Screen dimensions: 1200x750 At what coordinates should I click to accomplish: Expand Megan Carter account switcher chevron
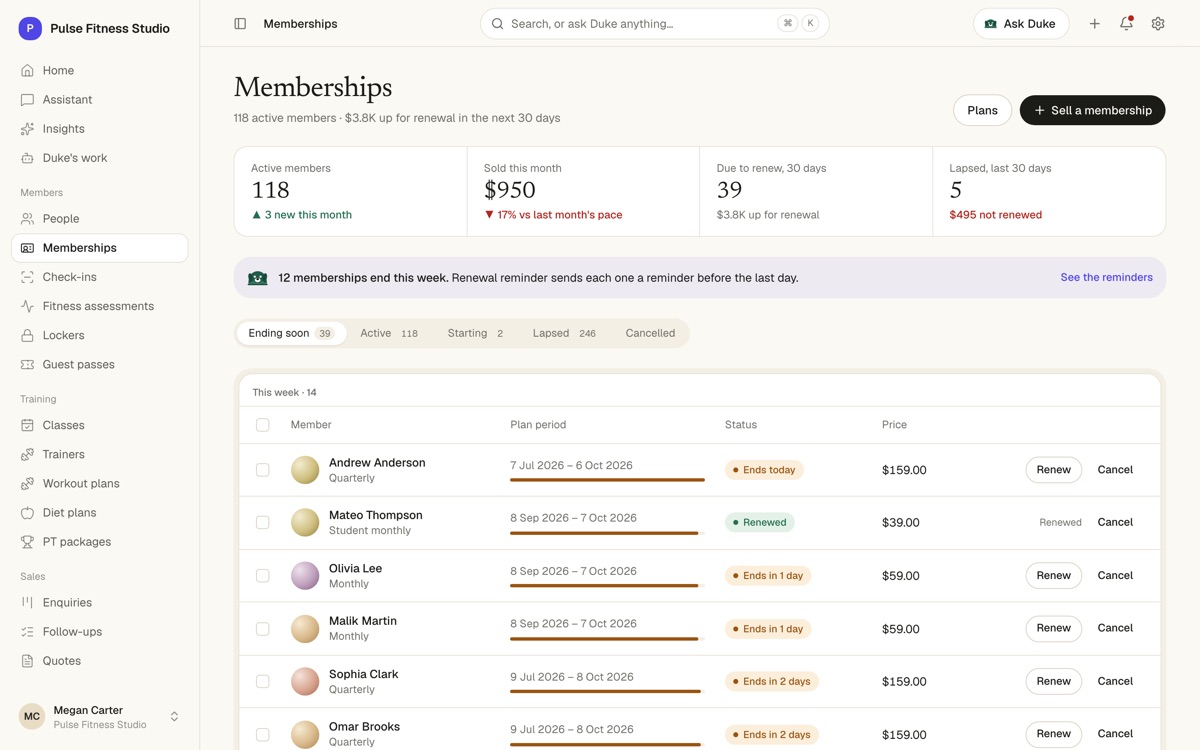pyautogui.click(x=174, y=717)
